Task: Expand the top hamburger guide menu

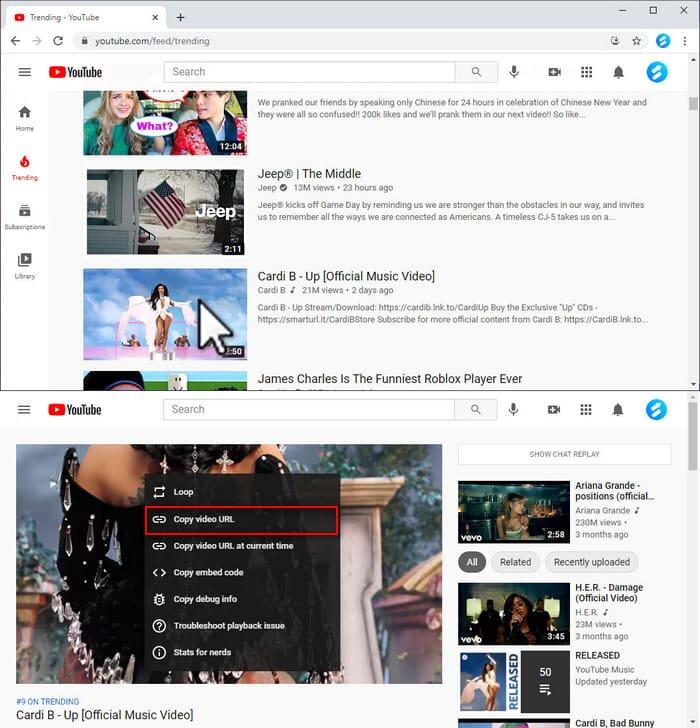Action: 25,72
